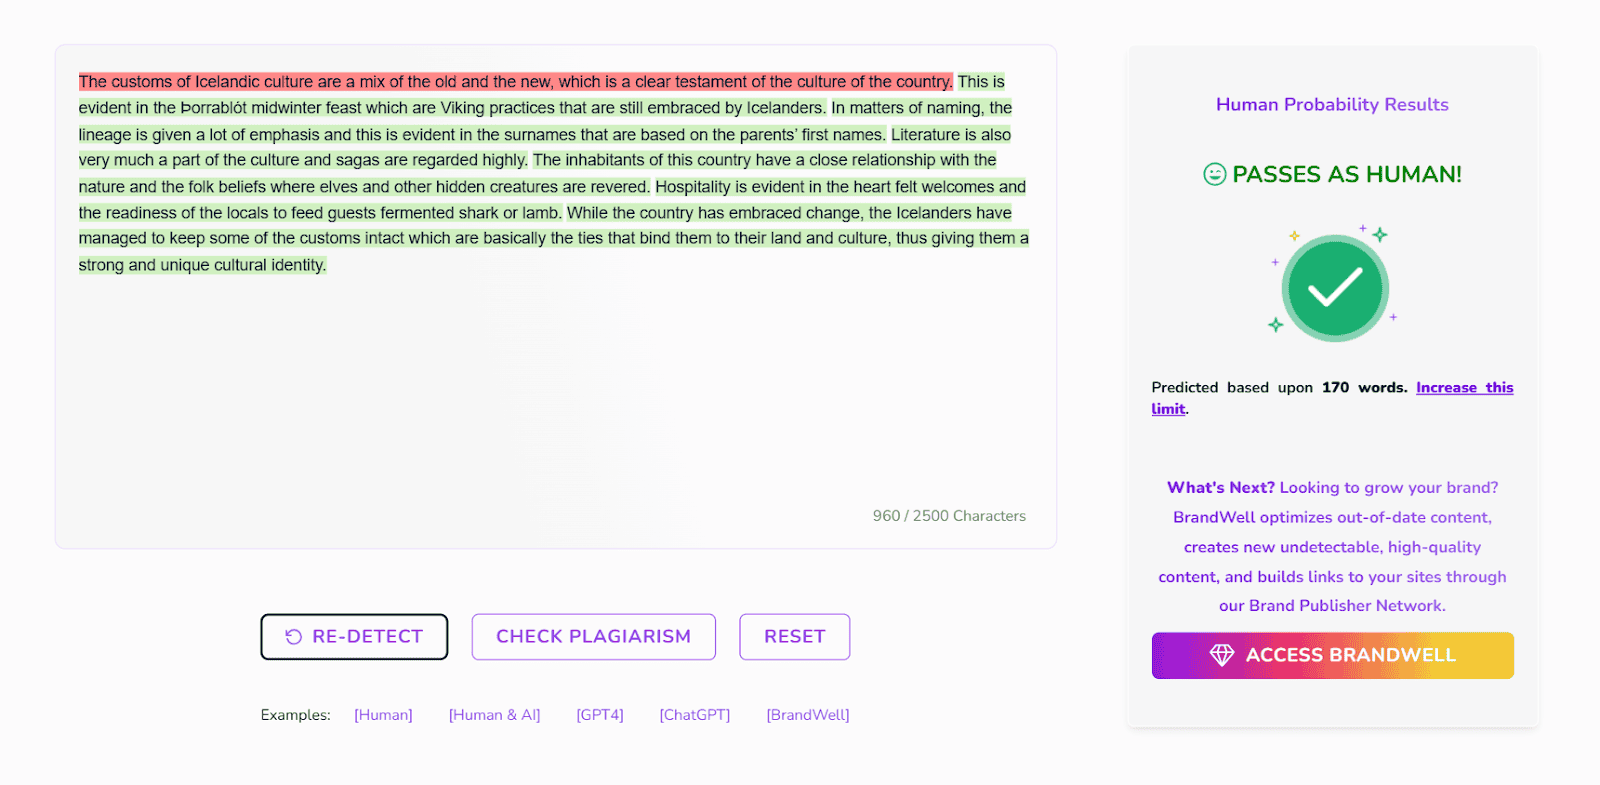Load the [BrandWell] example text
This screenshot has height=785, width=1600.
pos(808,715)
